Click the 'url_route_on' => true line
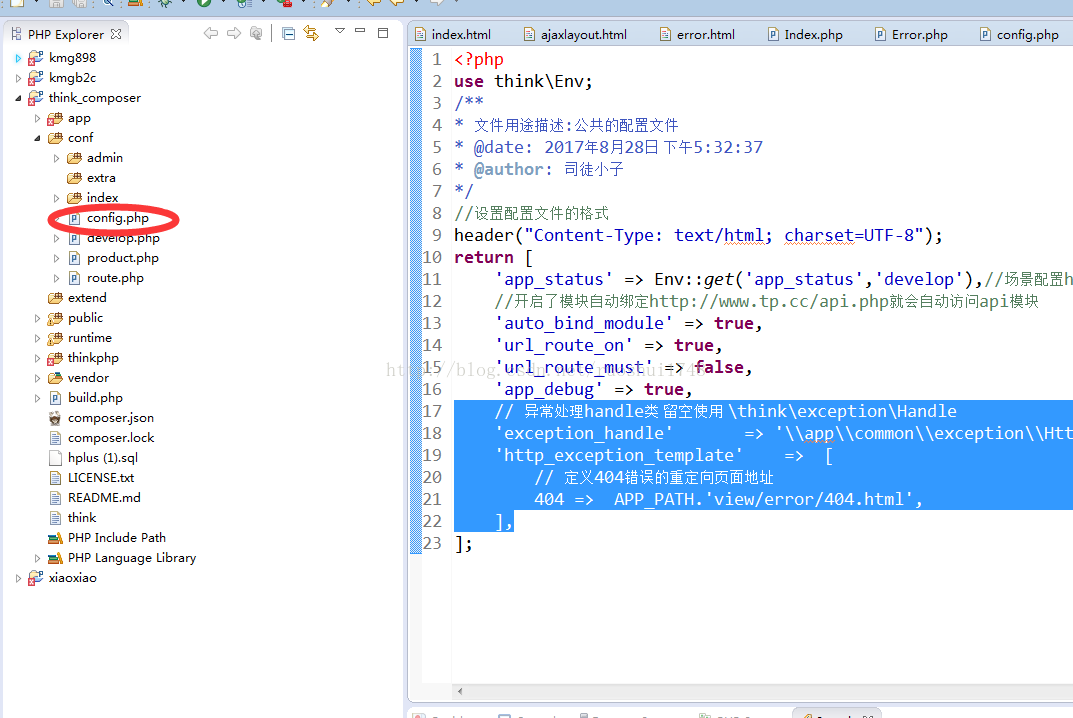The width and height of the screenshot is (1073, 718). [x=608, y=345]
